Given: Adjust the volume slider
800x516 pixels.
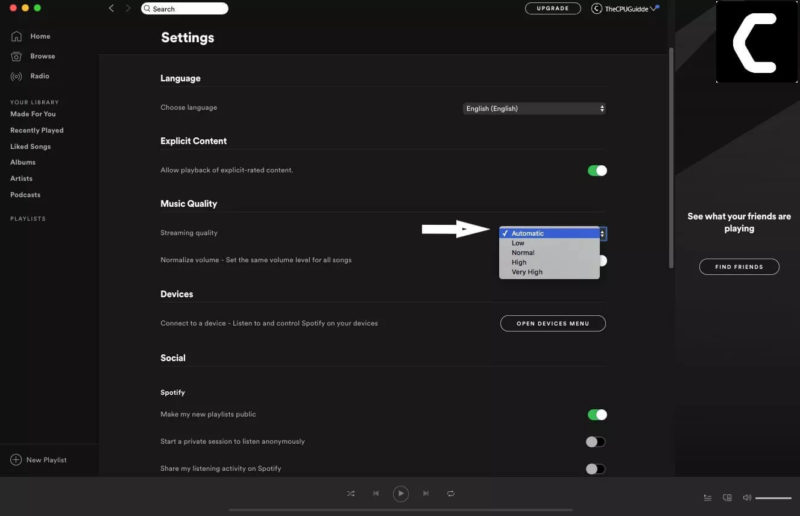Looking at the screenshot, I should click(773, 497).
